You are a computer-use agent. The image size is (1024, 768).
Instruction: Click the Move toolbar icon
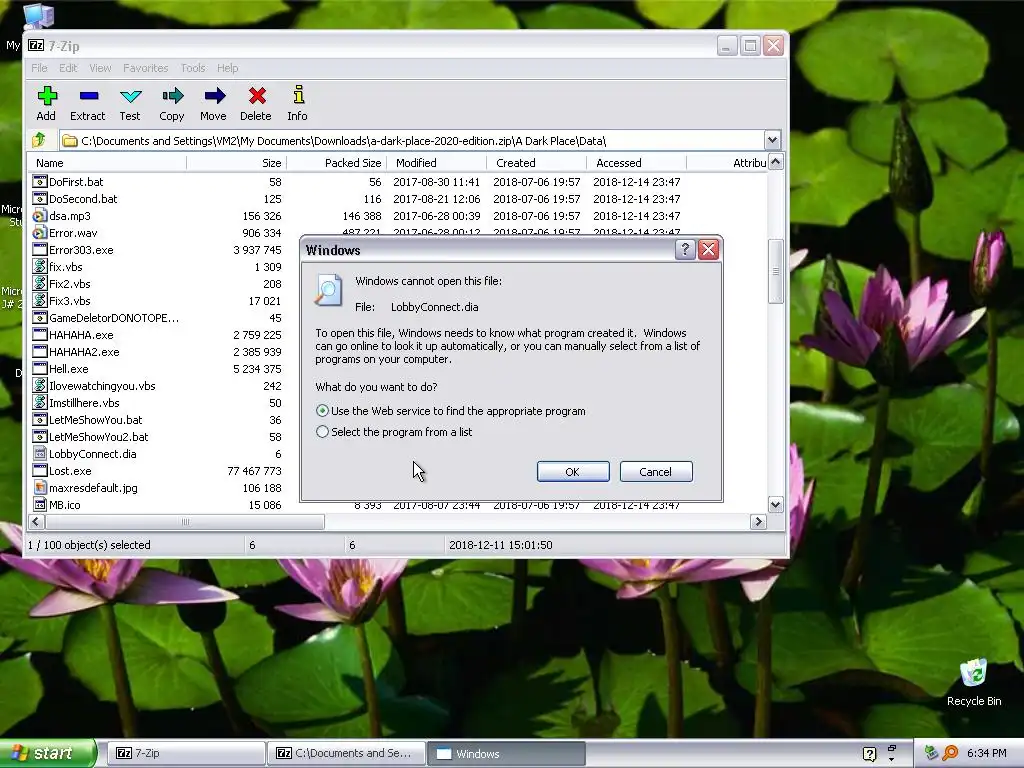click(214, 97)
